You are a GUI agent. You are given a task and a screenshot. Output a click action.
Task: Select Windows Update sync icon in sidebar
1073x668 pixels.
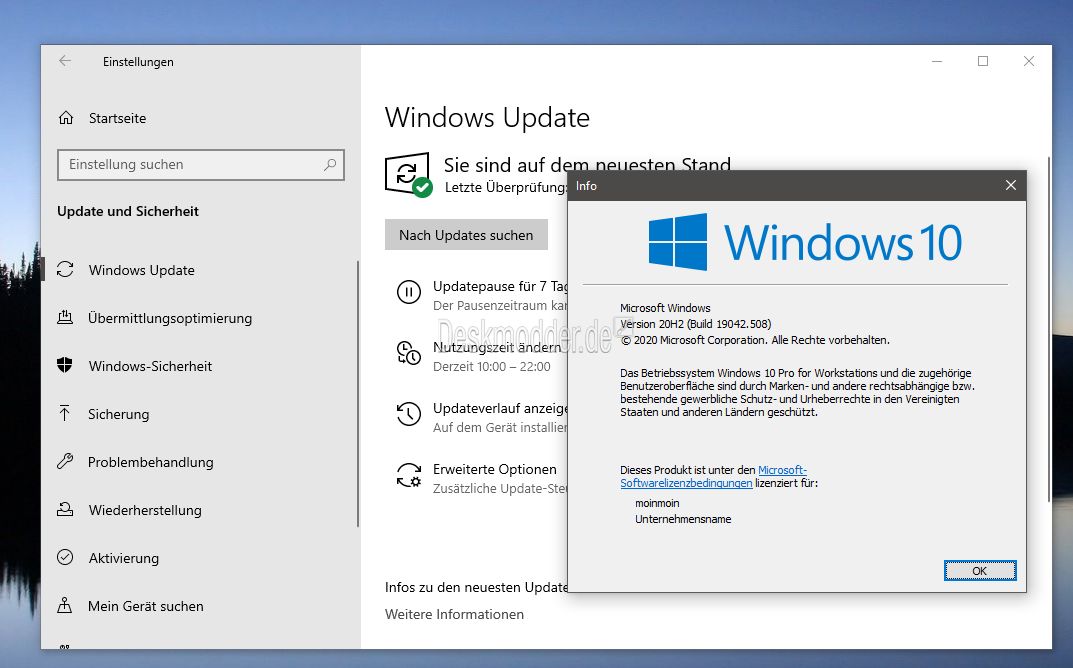65,270
